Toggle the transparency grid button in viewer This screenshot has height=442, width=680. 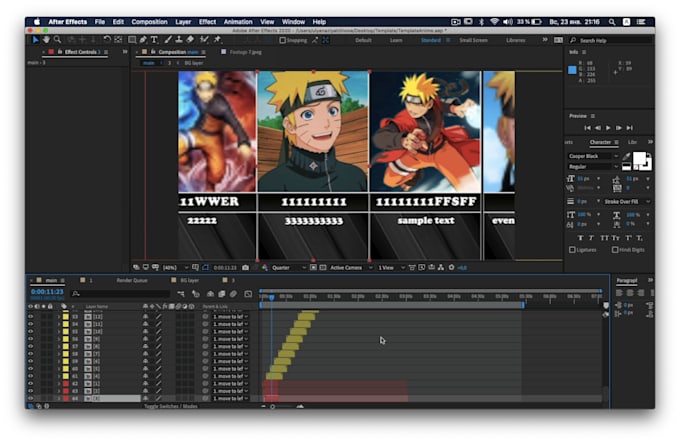[323, 268]
